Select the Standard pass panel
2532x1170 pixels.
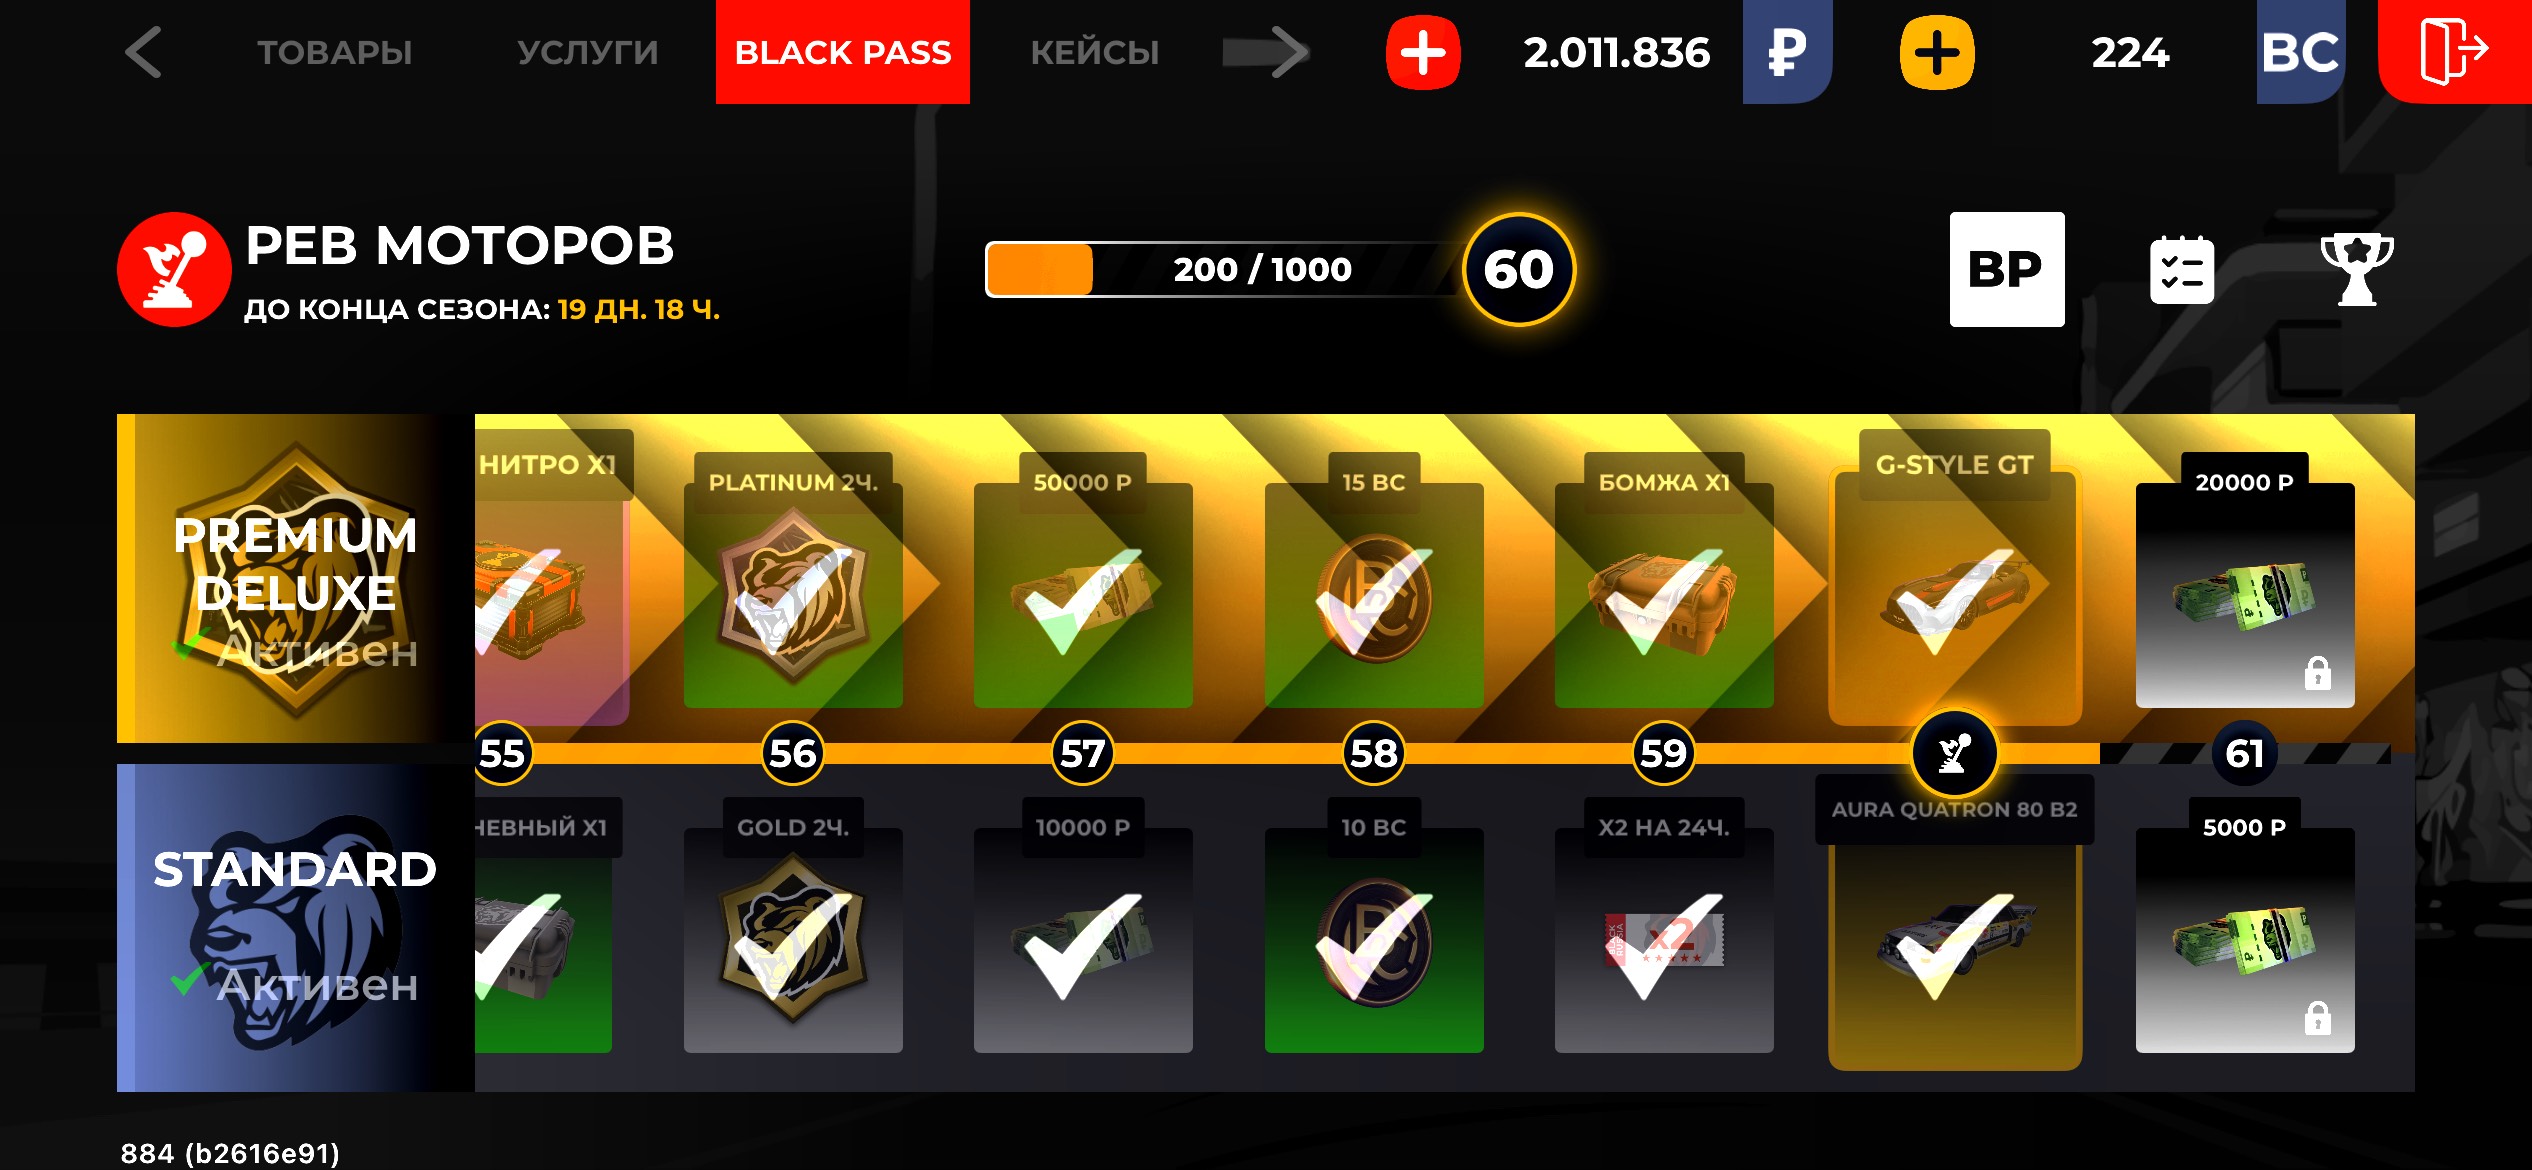click(295, 927)
